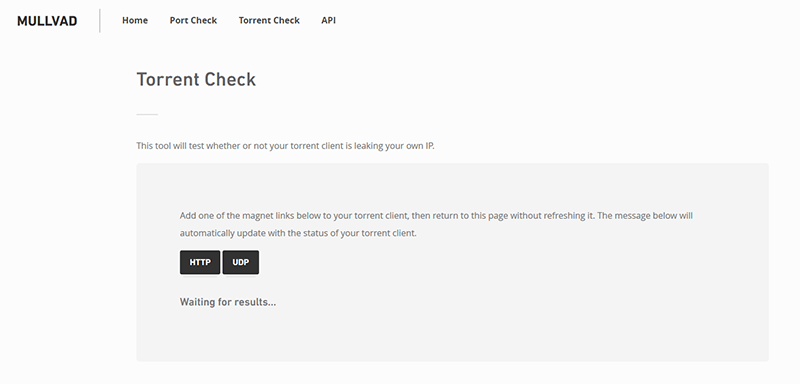The width and height of the screenshot is (800, 384).
Task: Select Torrent Check in the navigation
Action: click(x=269, y=20)
